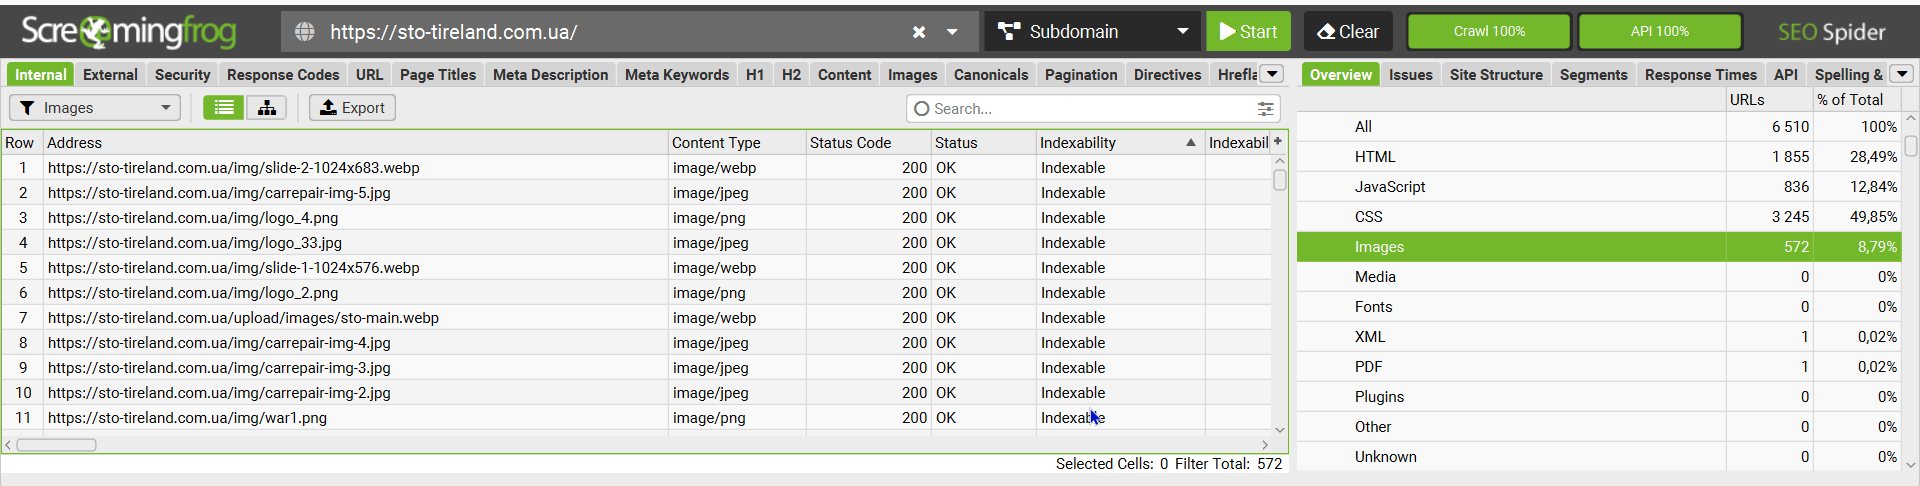Open search filter options slider icon
Image resolution: width=1920 pixels, height=486 pixels.
point(1265,109)
